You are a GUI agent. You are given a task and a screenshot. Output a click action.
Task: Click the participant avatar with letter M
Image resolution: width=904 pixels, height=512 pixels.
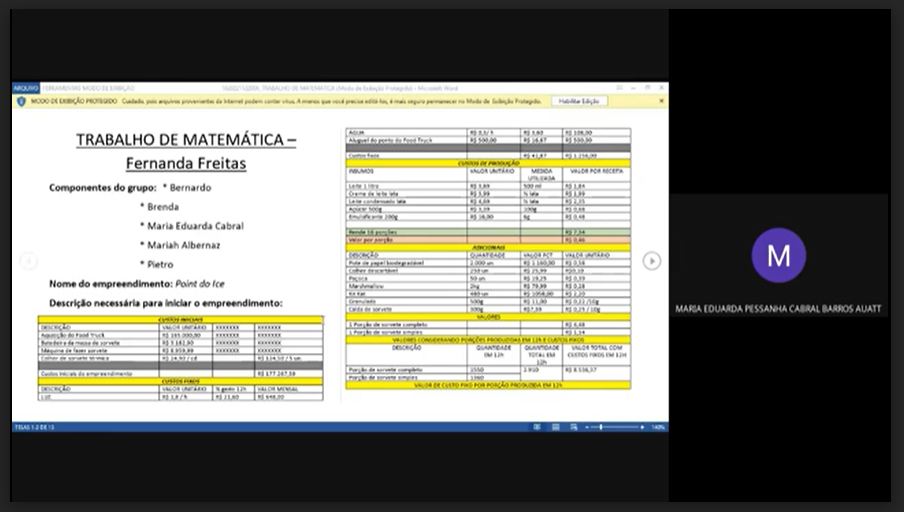click(x=778, y=255)
